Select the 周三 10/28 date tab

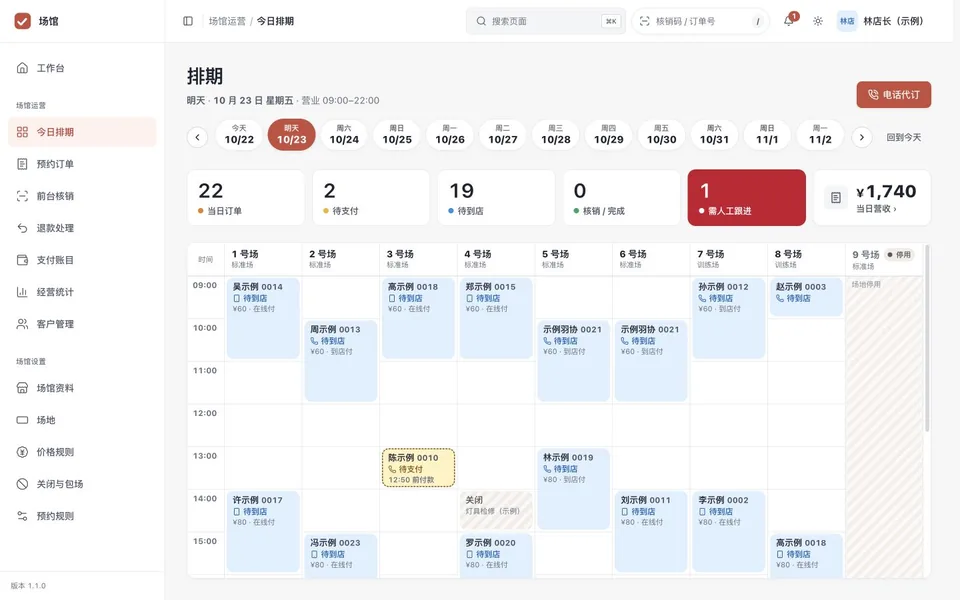556,135
